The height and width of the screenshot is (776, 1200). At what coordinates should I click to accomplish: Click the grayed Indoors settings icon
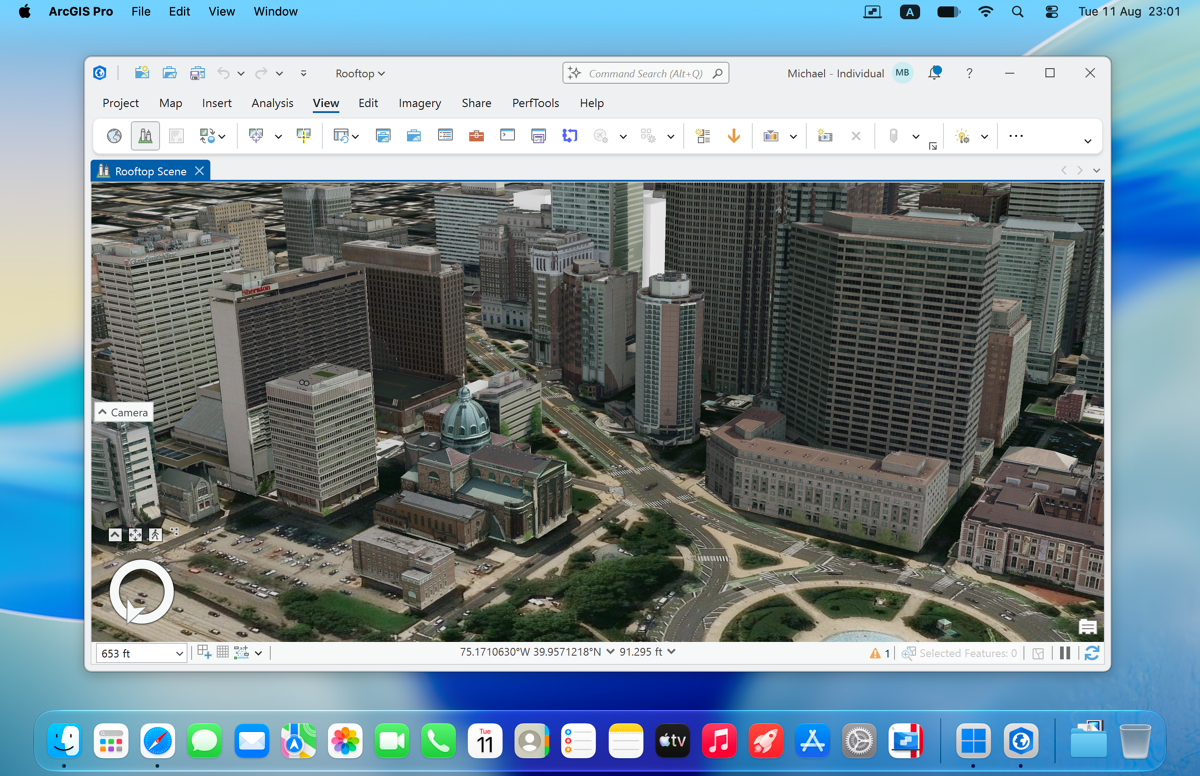(648, 136)
